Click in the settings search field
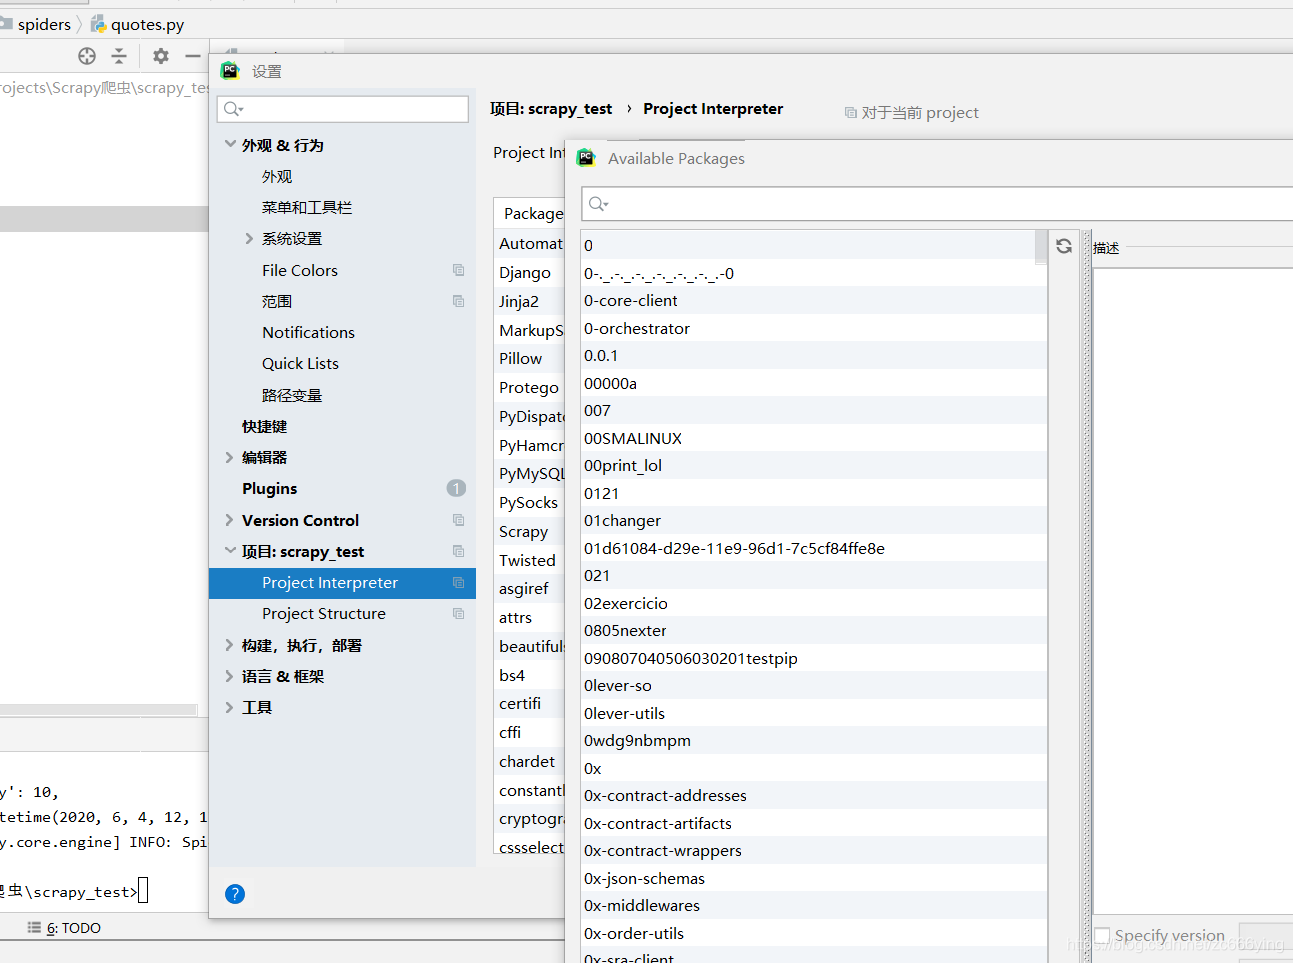The image size is (1293, 963). click(343, 109)
